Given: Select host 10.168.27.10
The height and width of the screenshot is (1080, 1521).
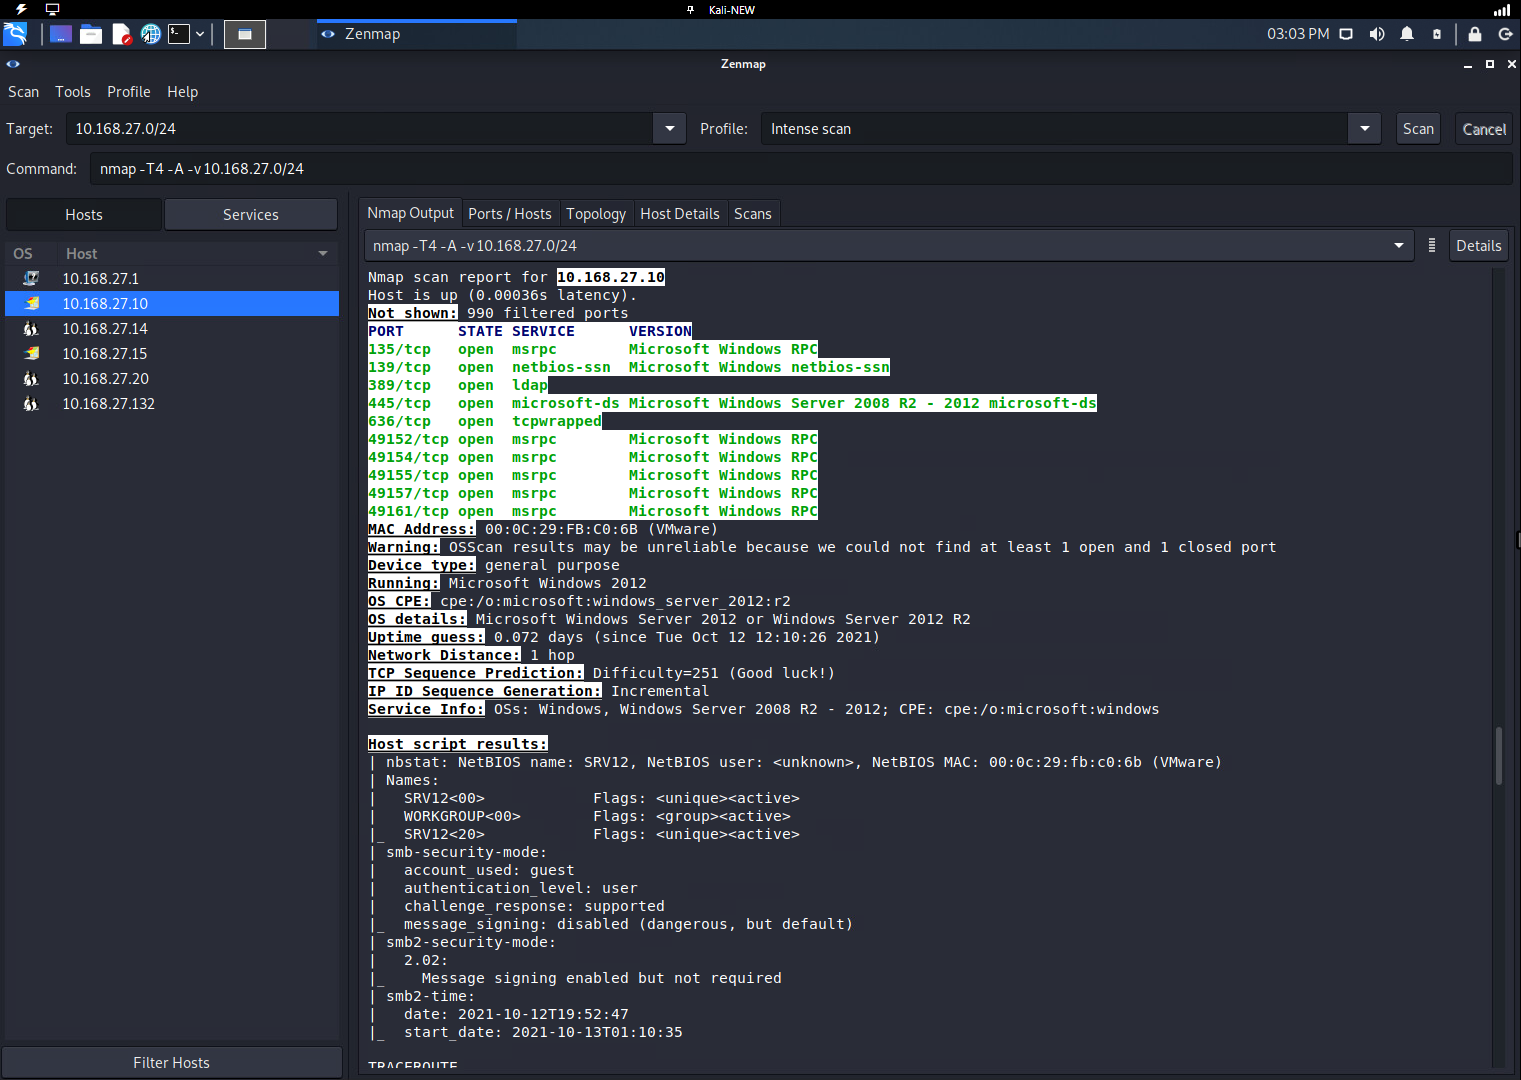Looking at the screenshot, I should tap(172, 304).
